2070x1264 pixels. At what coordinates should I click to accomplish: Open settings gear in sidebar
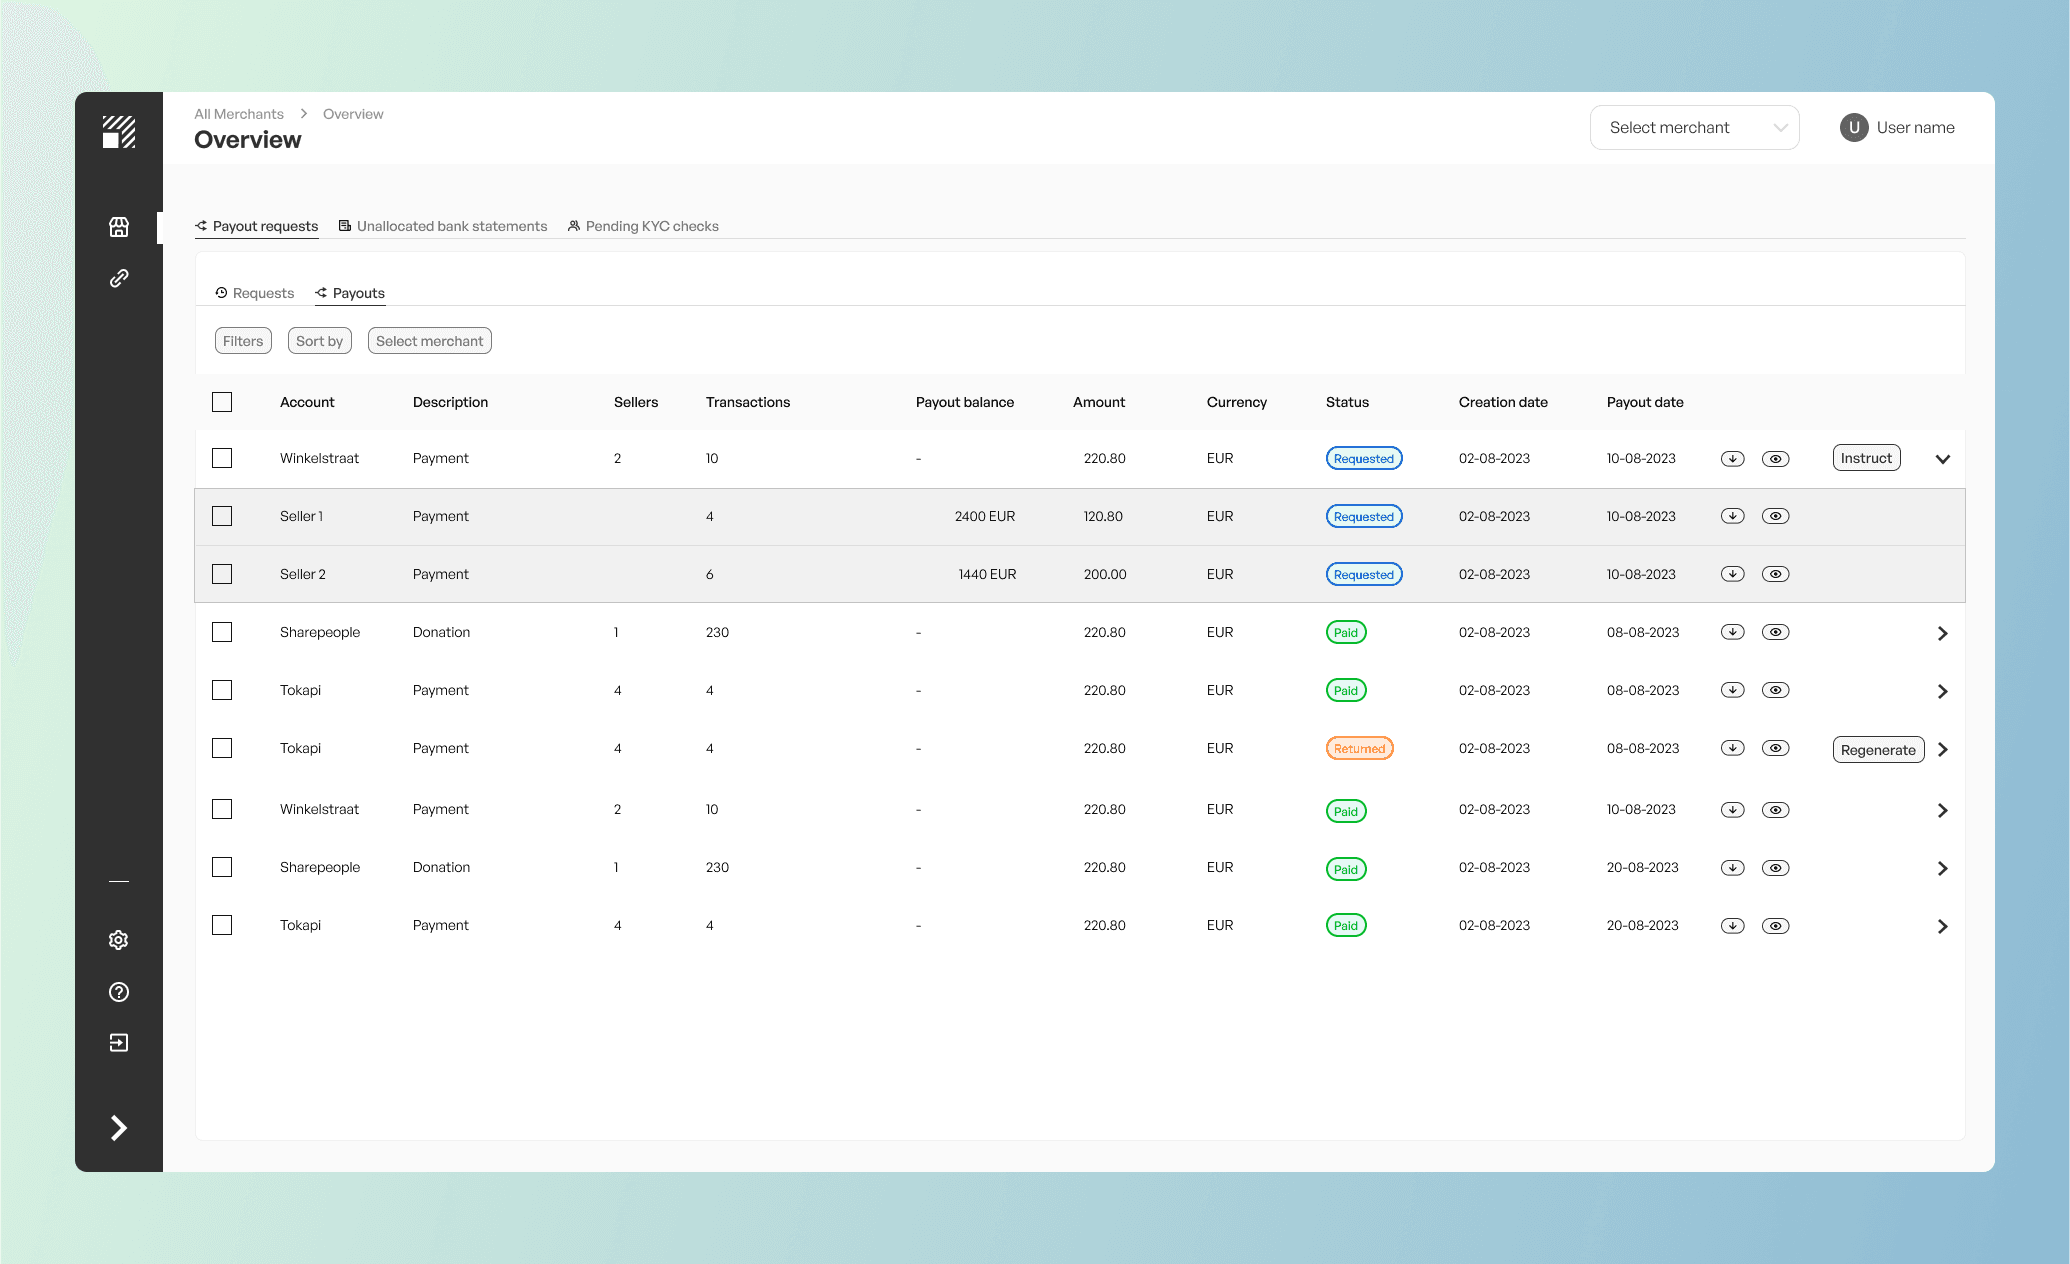(x=119, y=940)
